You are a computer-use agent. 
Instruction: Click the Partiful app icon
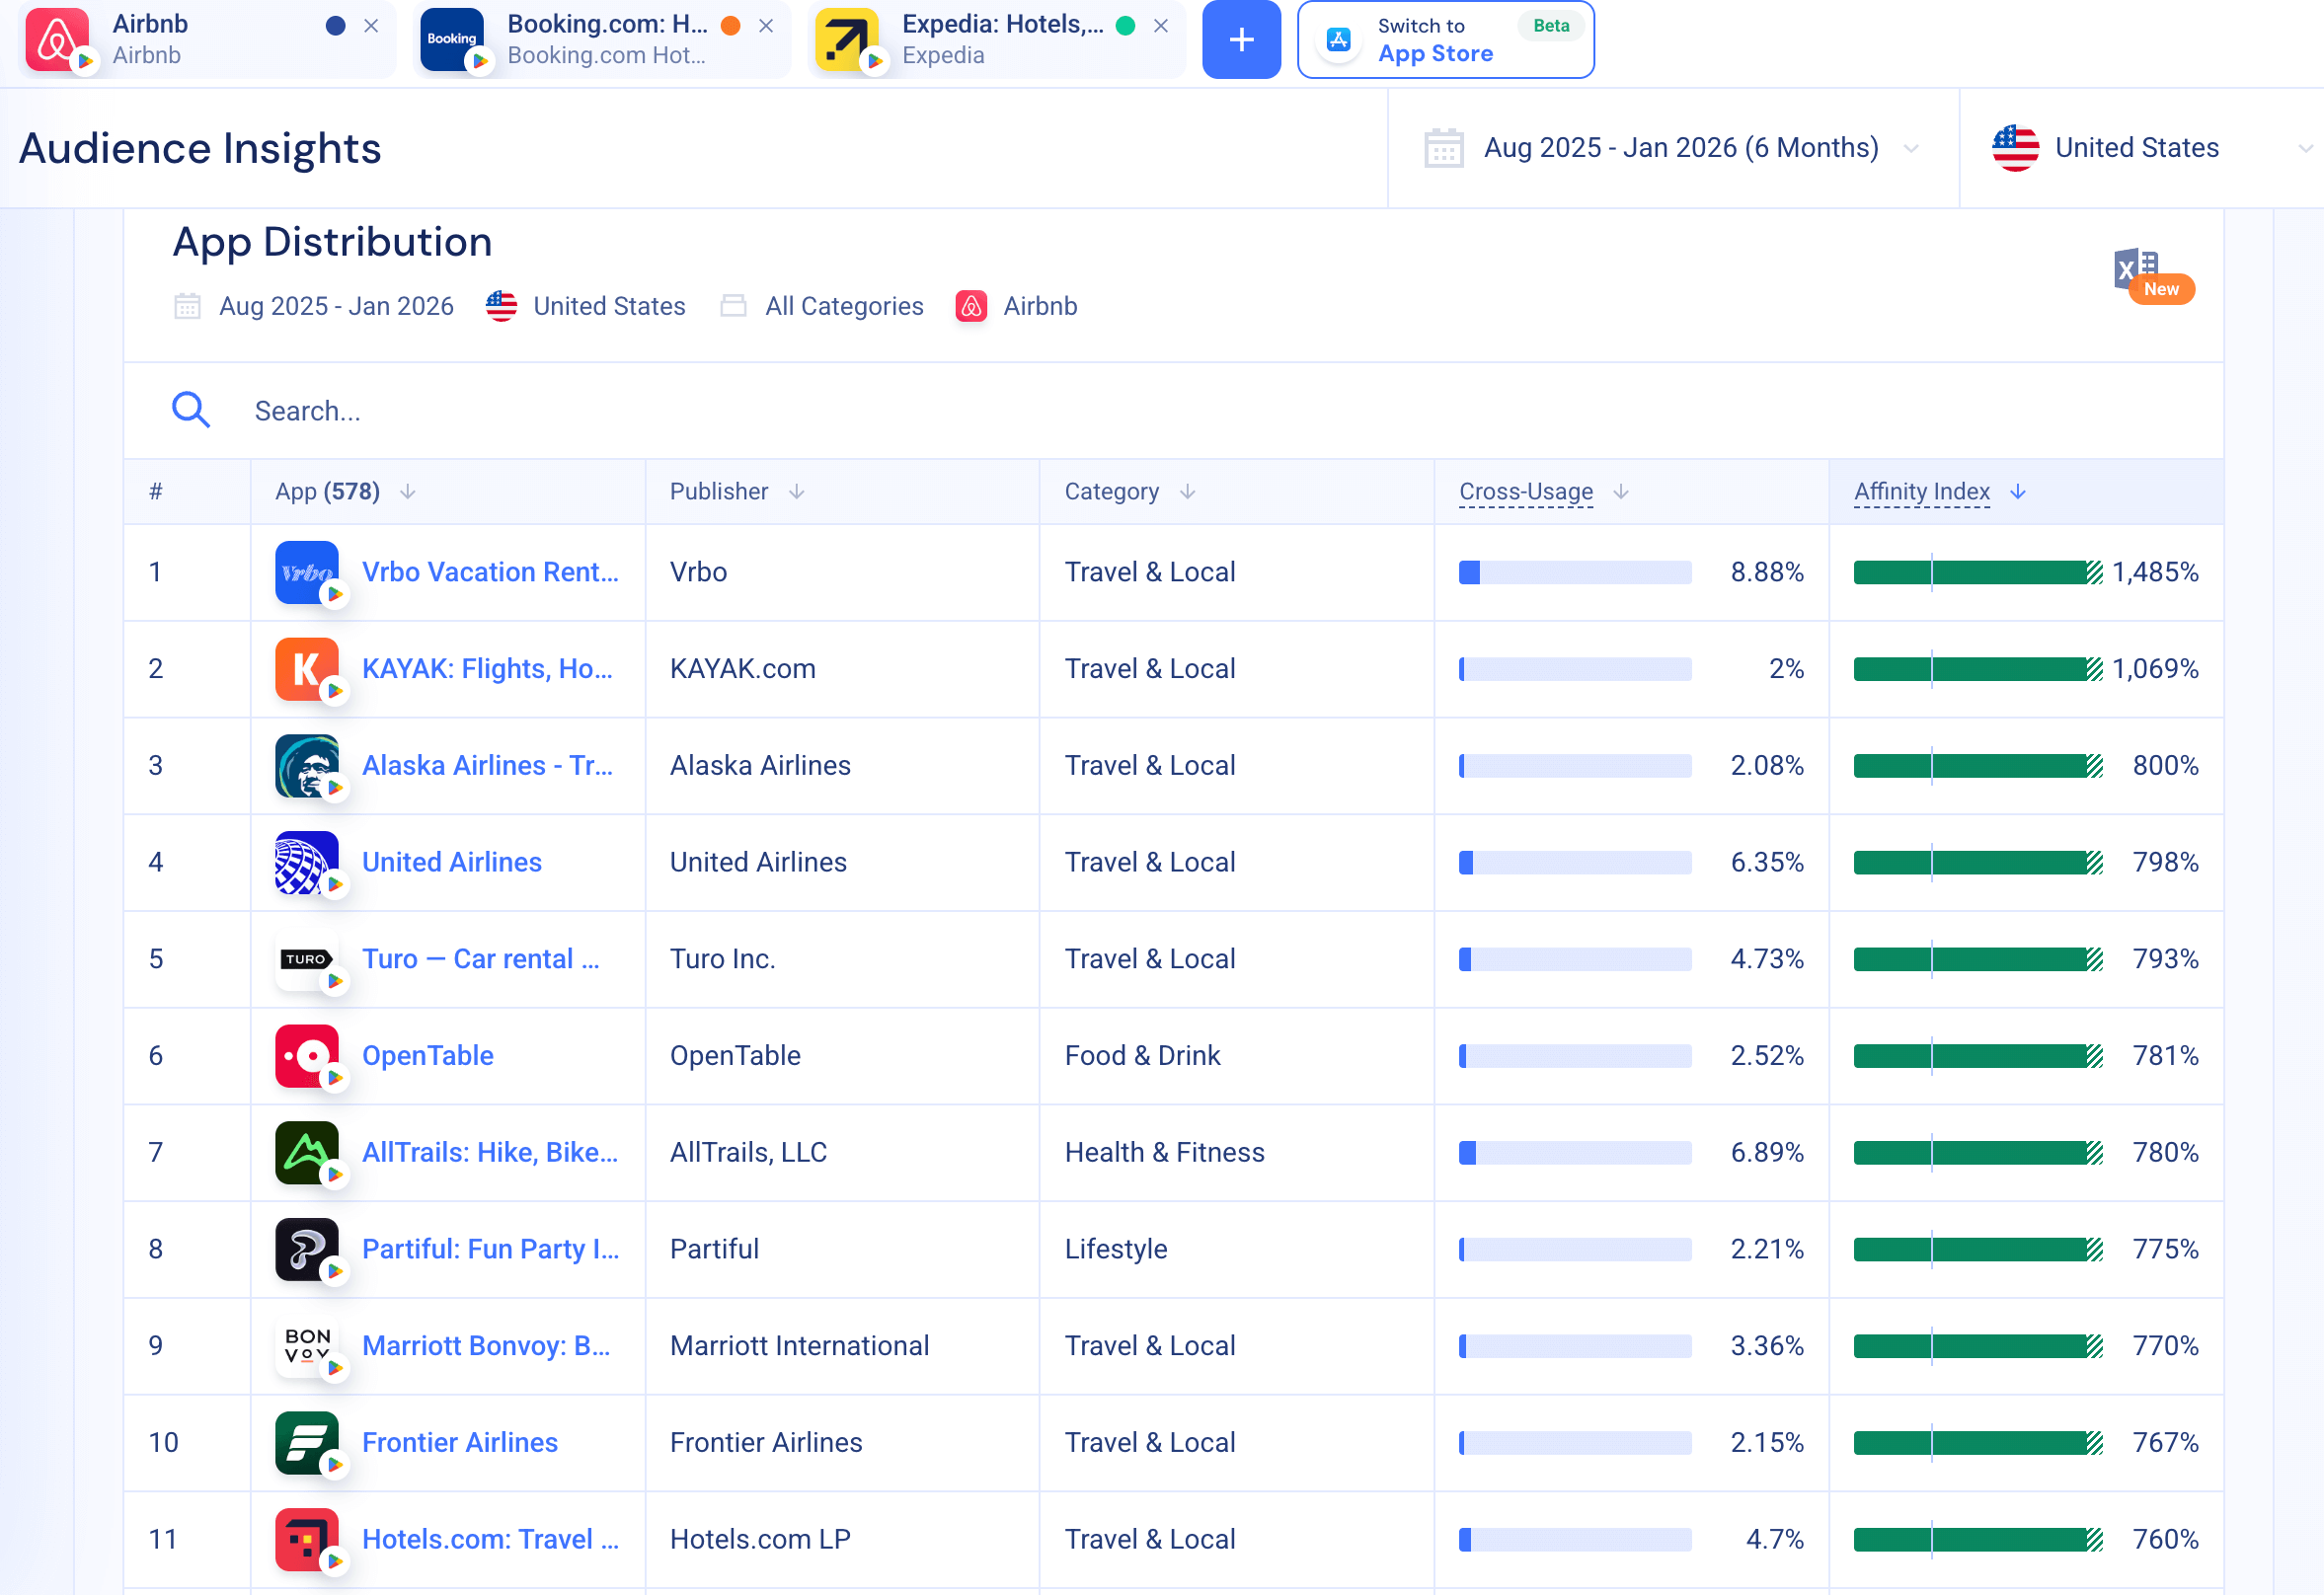point(306,1249)
